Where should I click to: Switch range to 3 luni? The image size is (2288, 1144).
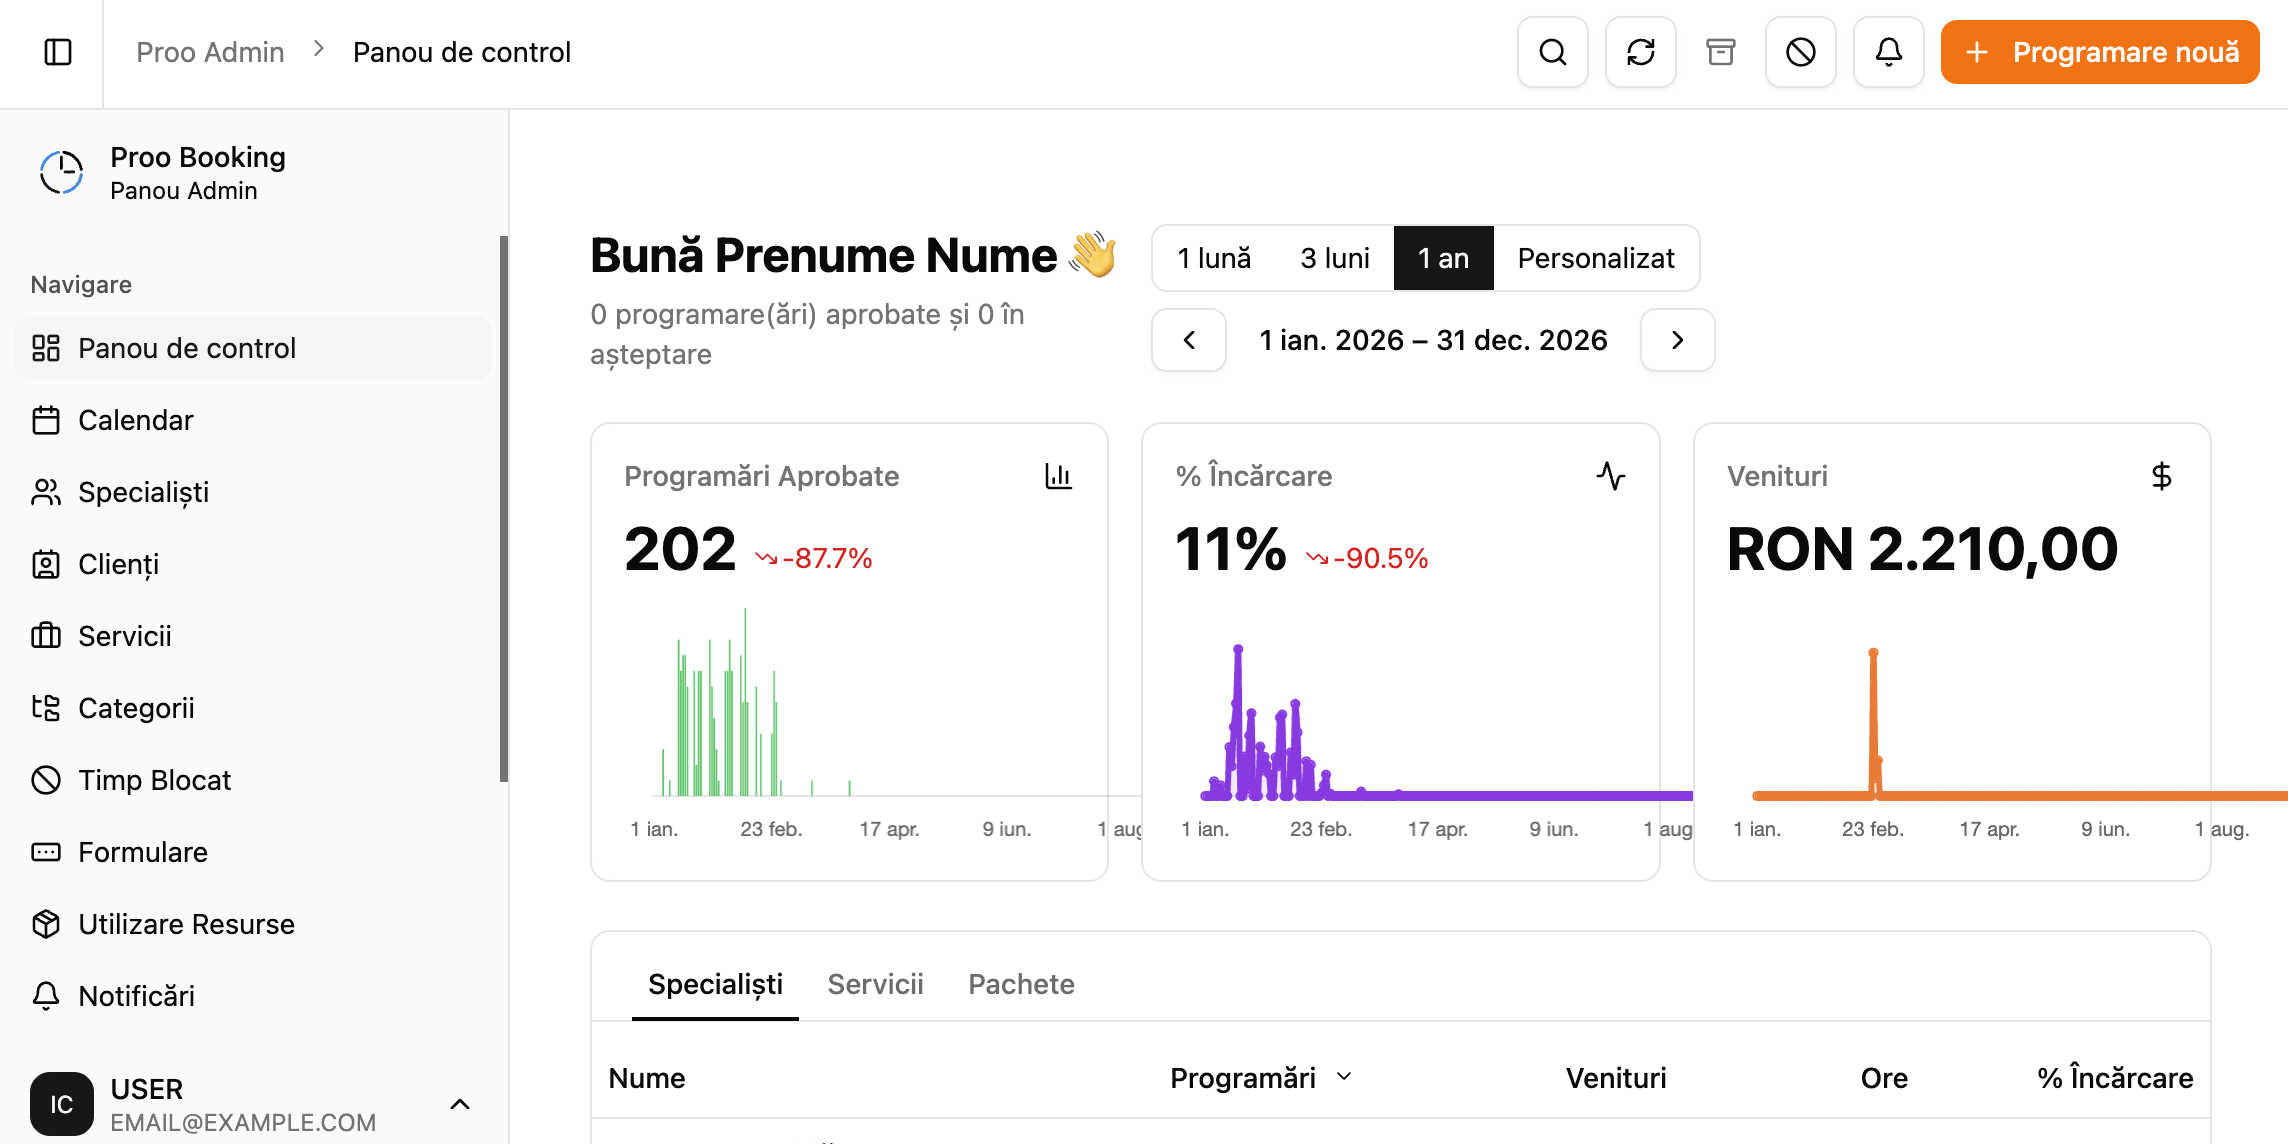[x=1334, y=258]
